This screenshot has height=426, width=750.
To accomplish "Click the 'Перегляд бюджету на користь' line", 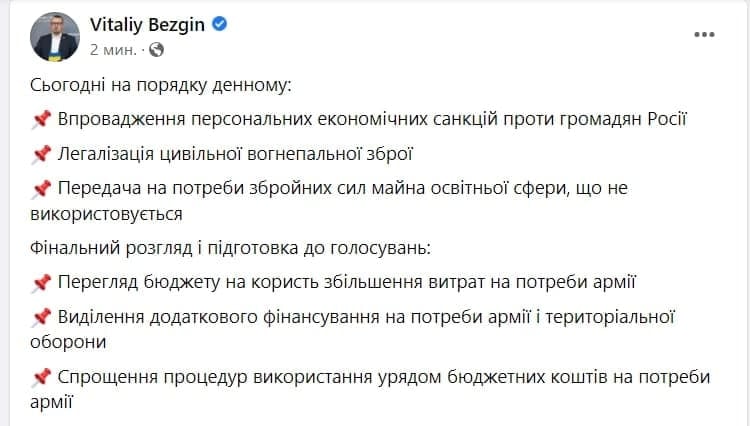I will [x=347, y=282].
